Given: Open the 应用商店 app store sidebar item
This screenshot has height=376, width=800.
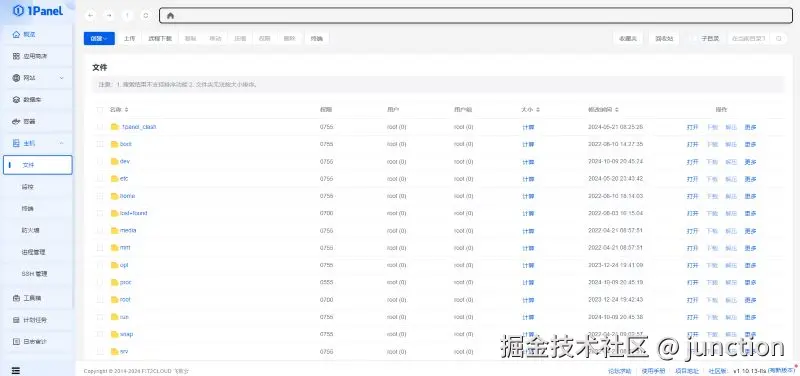Looking at the screenshot, I should click(38, 56).
